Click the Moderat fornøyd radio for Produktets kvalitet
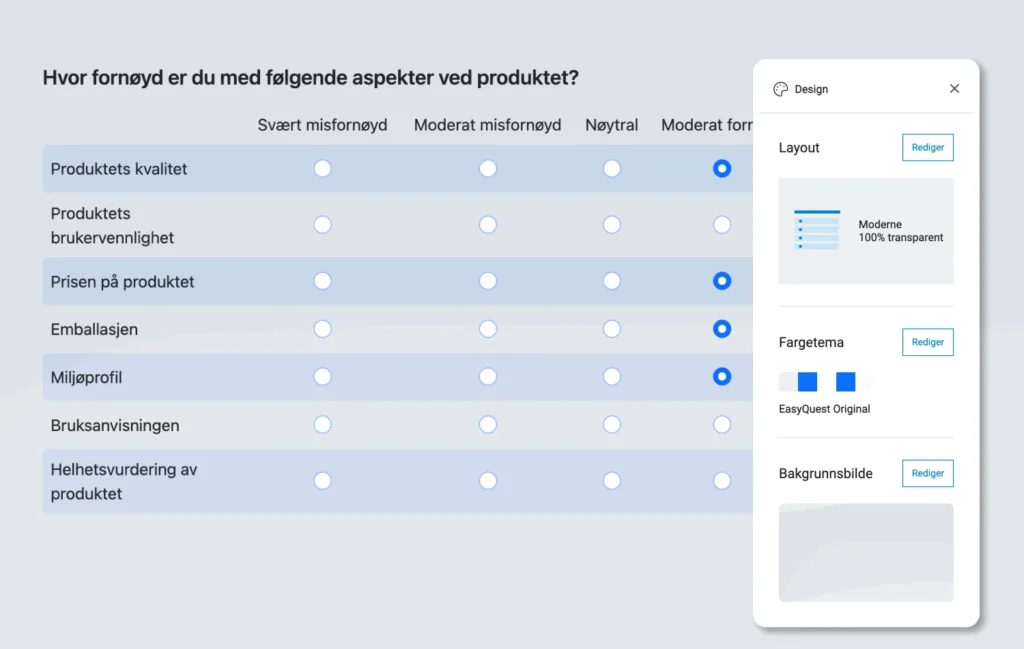 point(722,169)
